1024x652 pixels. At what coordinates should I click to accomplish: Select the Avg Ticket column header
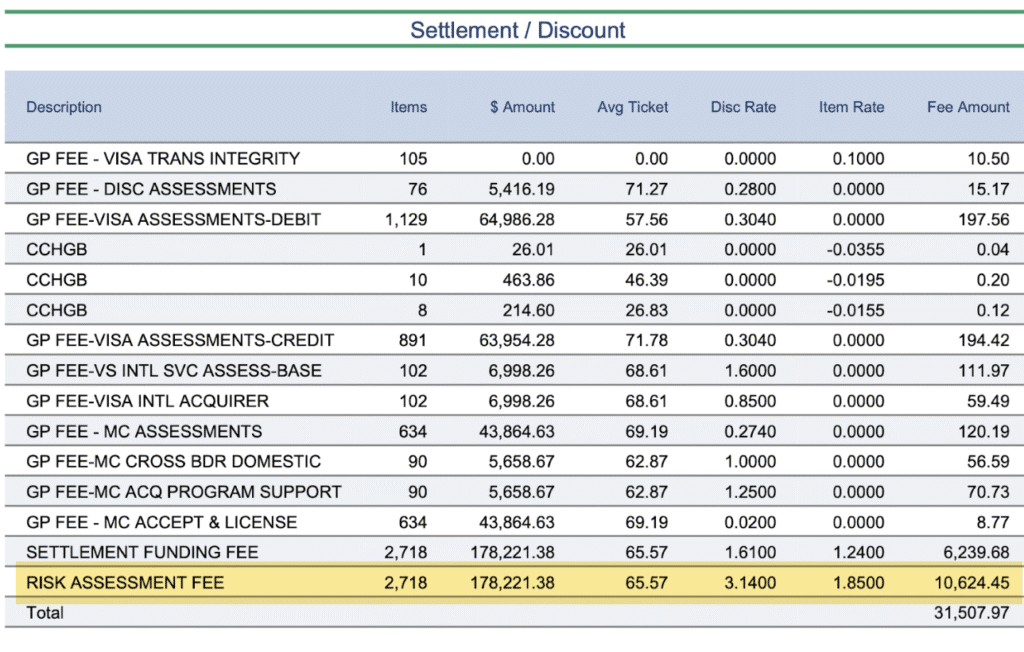633,107
